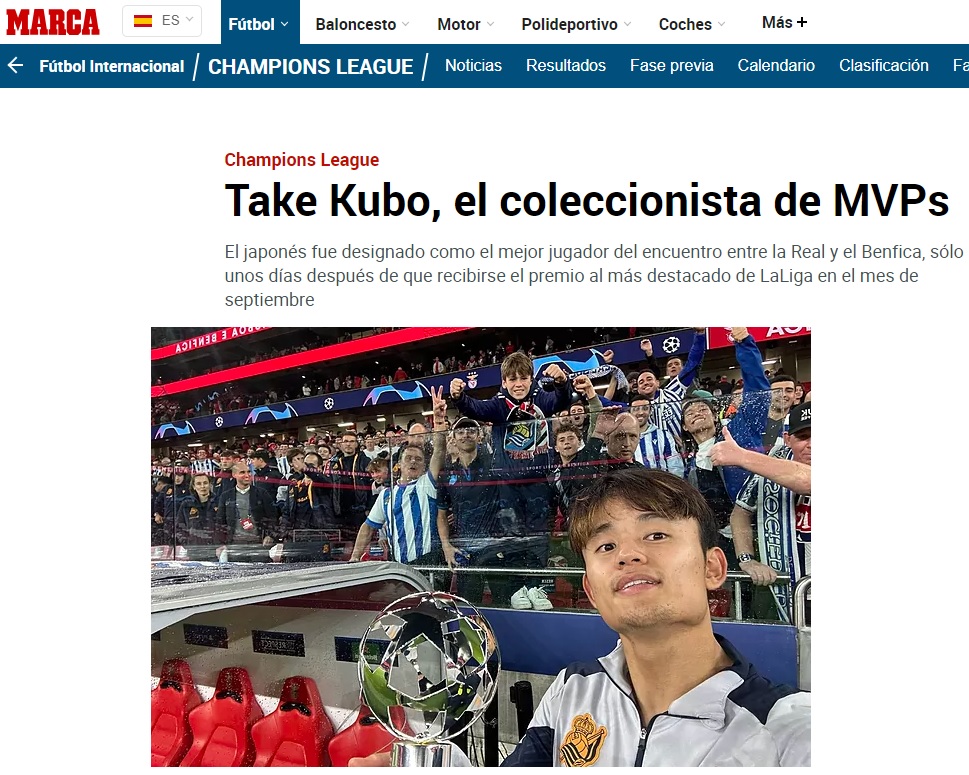Open the ES language selector dropdown
969x775 pixels.
click(162, 21)
